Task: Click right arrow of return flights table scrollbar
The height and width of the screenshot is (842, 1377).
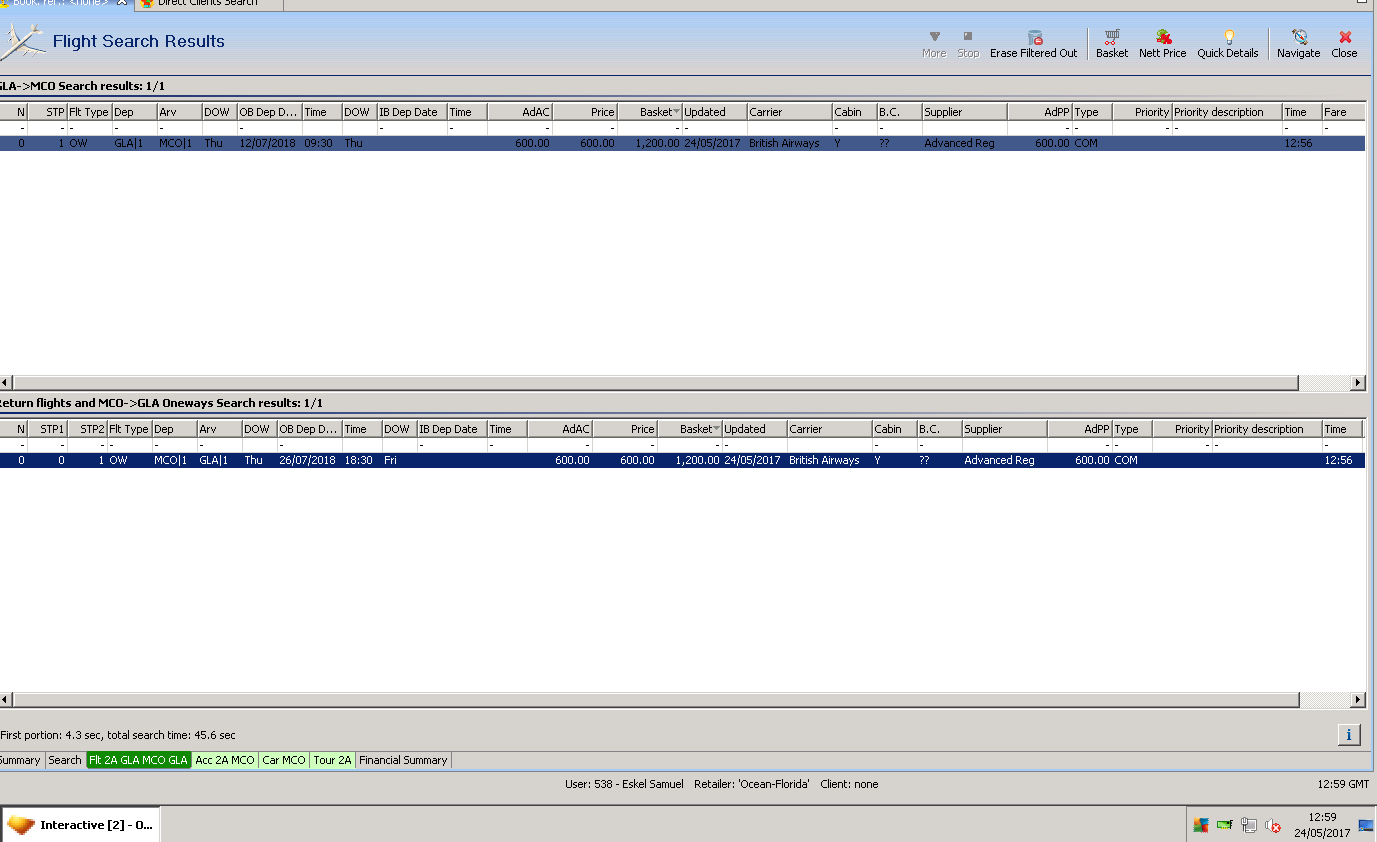Action: coord(1357,700)
